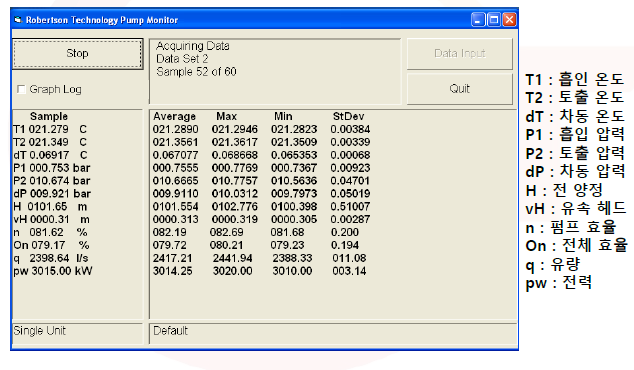Viewport: 634px width, 370px height.
Task: Click max power value 3020.00
Action: [232, 271]
